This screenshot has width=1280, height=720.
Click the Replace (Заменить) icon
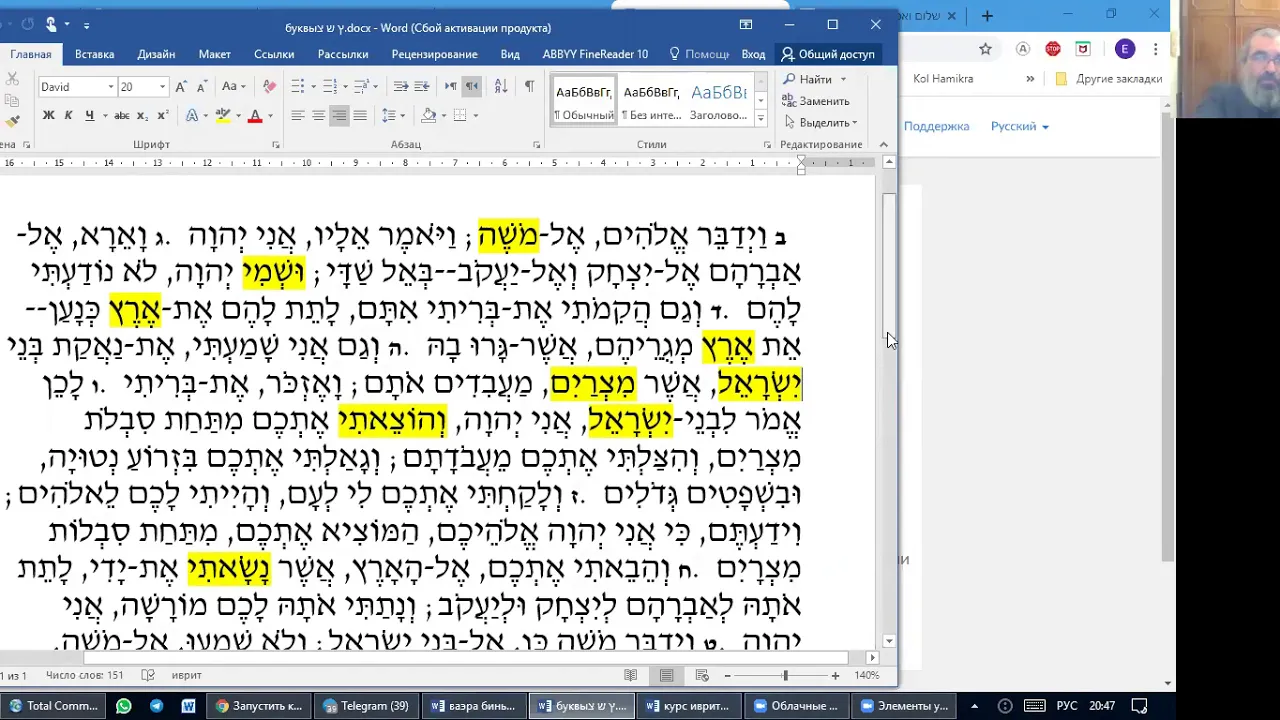(x=790, y=101)
